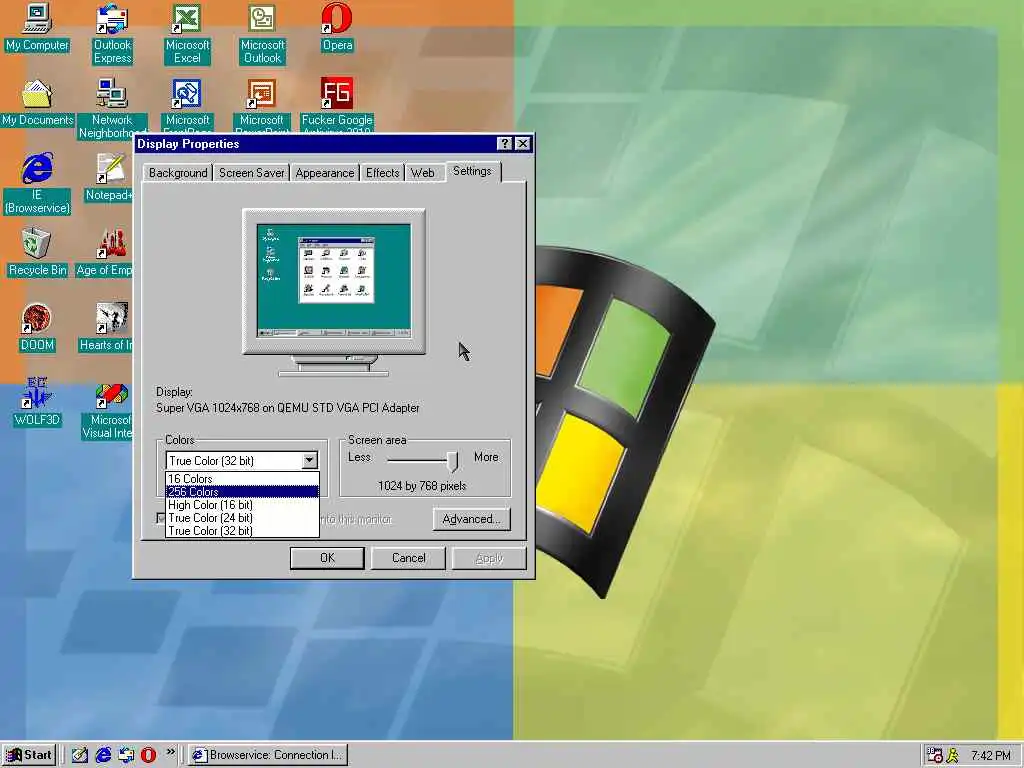Click the Fucker Google red FG icon
Image resolution: width=1024 pixels, height=768 pixels.
[x=337, y=94]
